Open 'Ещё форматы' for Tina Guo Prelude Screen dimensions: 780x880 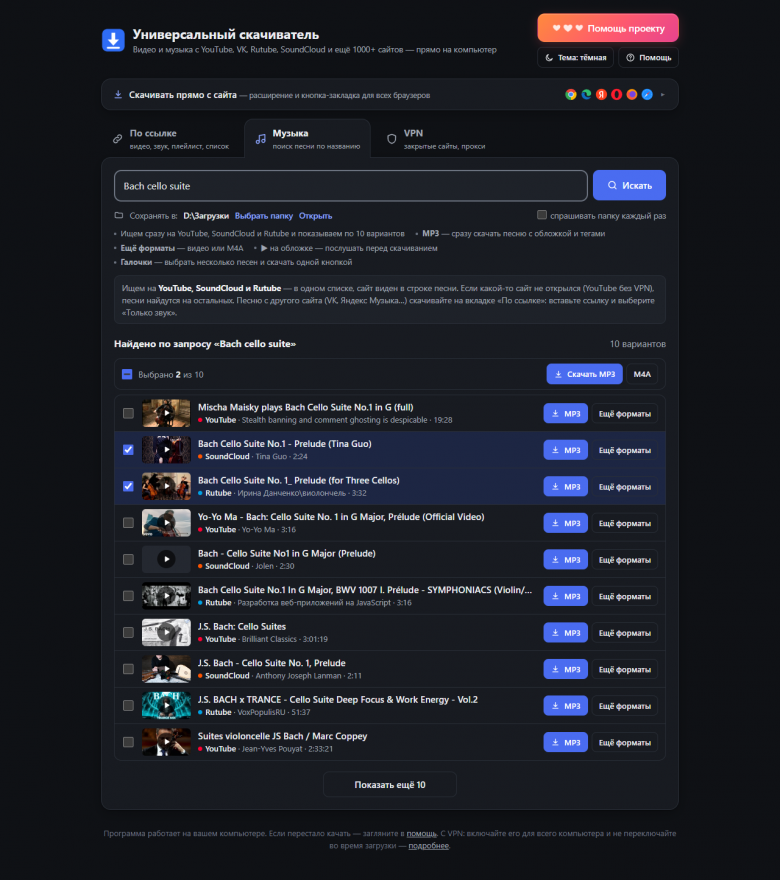[x=625, y=450]
